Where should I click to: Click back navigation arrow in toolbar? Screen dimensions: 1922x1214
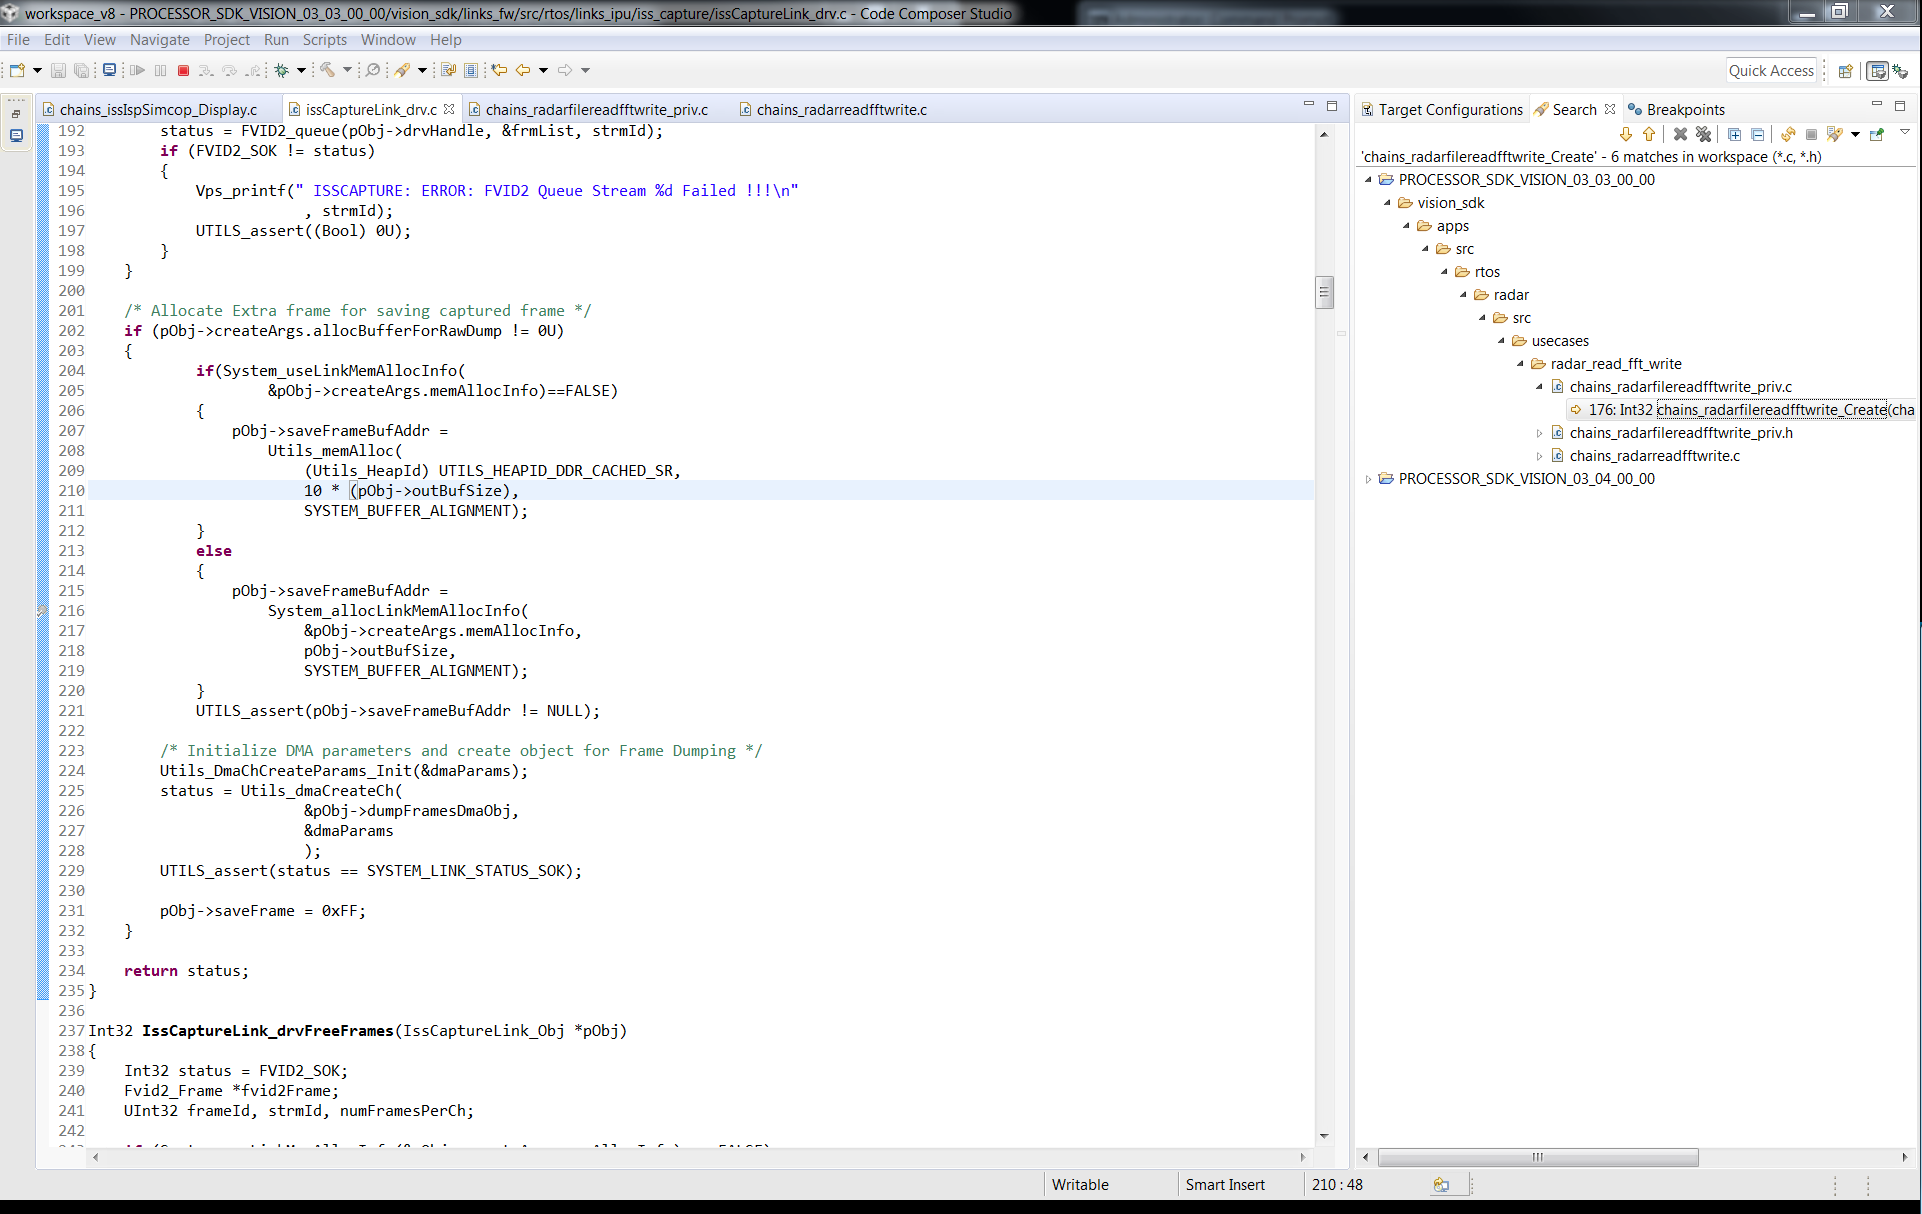(523, 70)
